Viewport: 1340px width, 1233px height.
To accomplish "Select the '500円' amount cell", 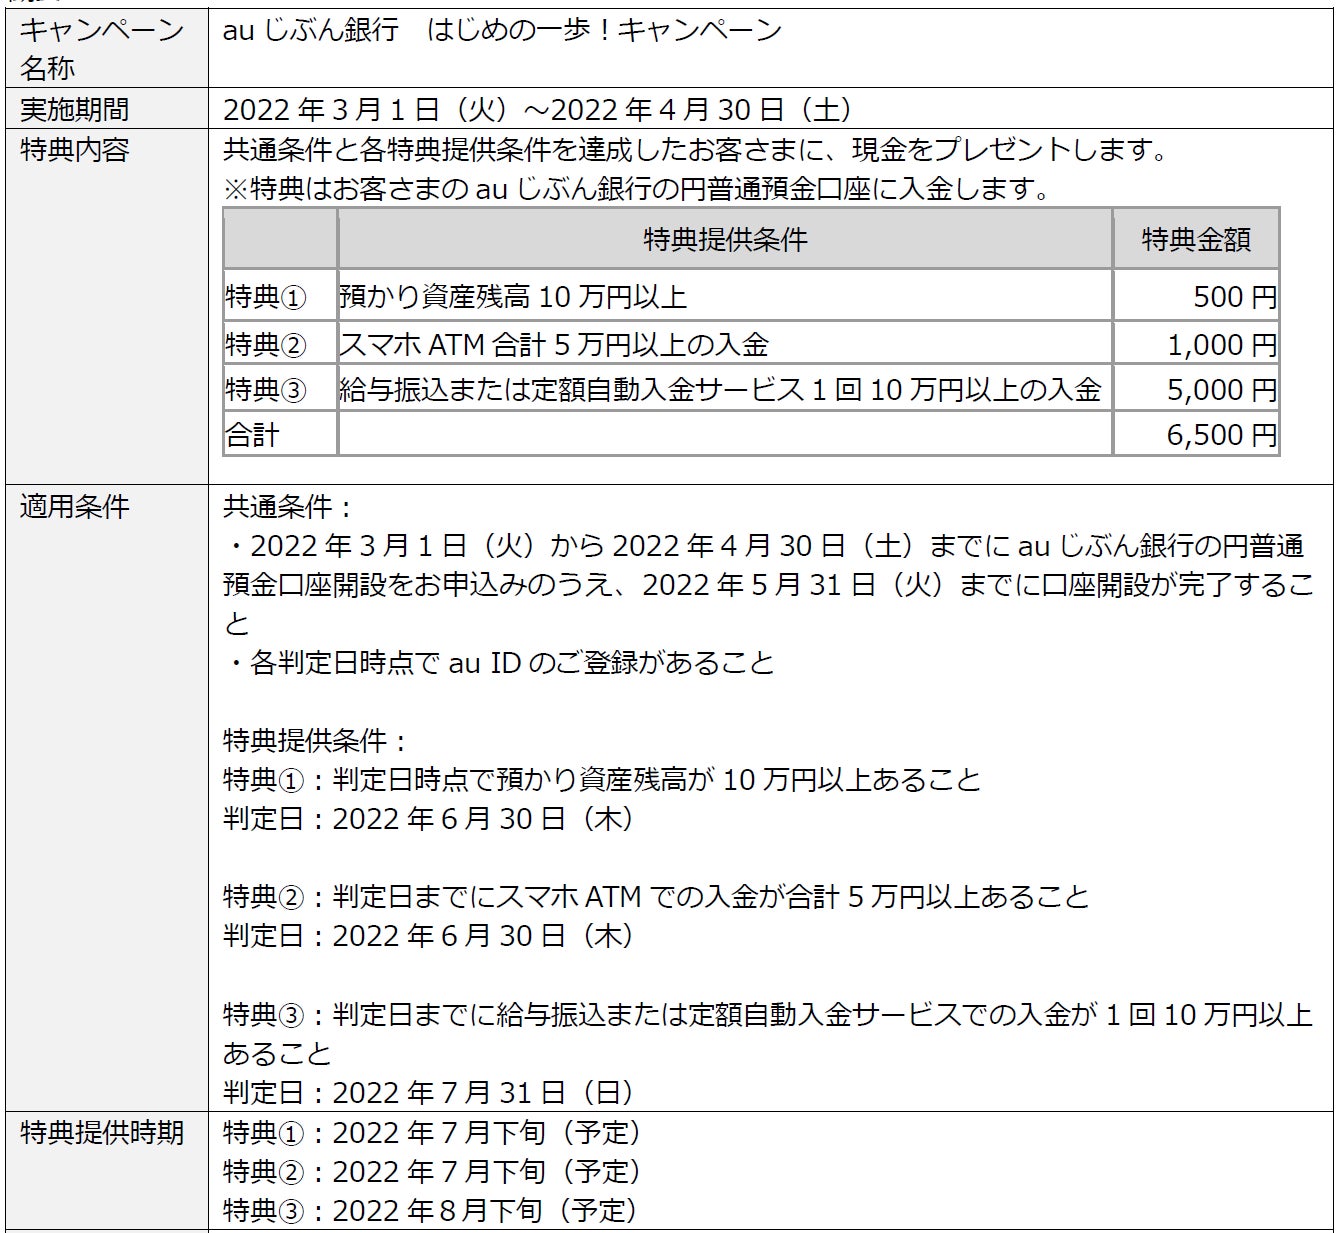I will 1196,296.
